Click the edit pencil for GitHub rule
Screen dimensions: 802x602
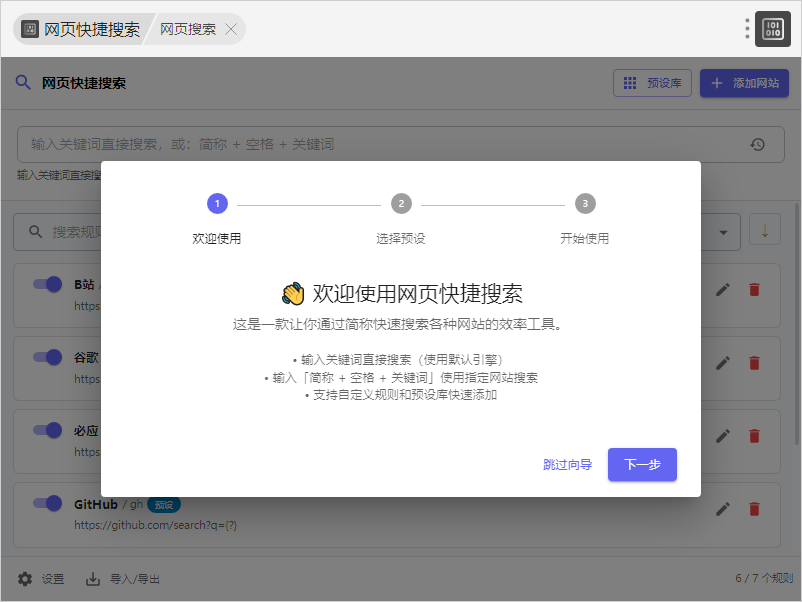point(723,509)
